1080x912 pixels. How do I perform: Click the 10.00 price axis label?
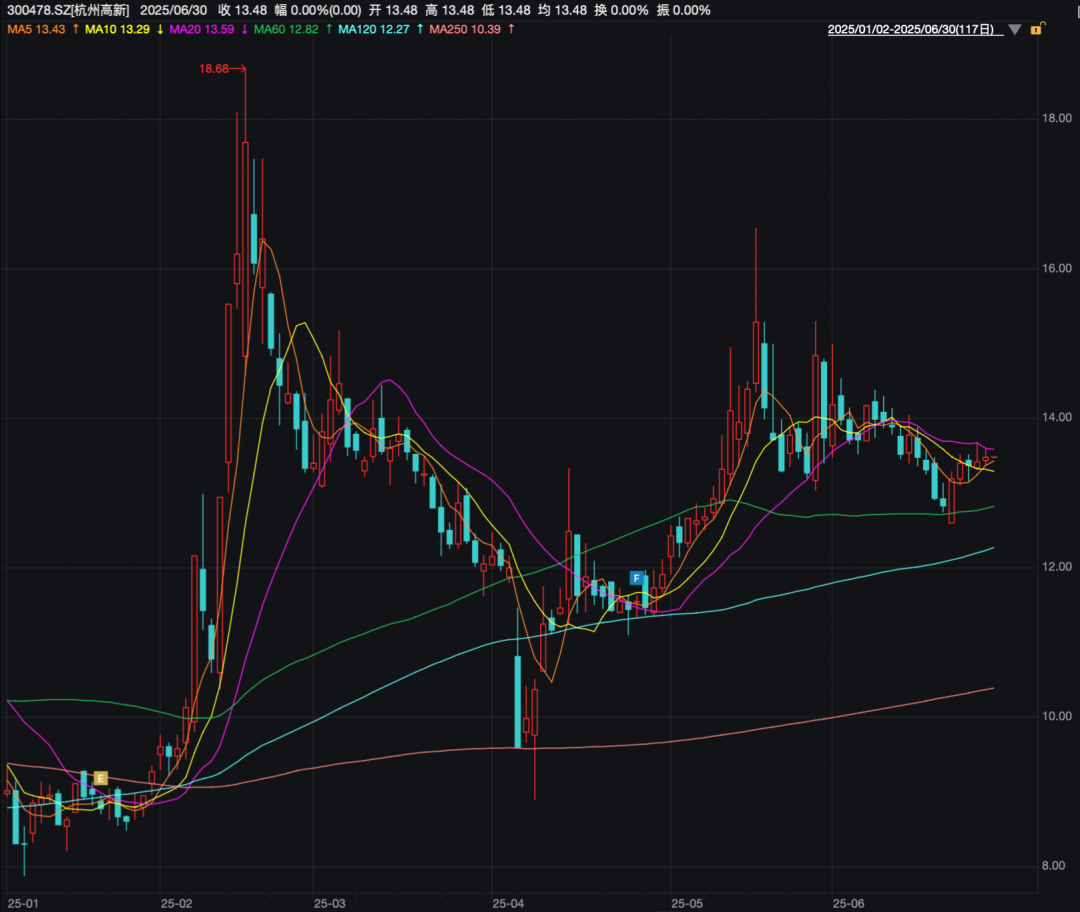point(1057,716)
